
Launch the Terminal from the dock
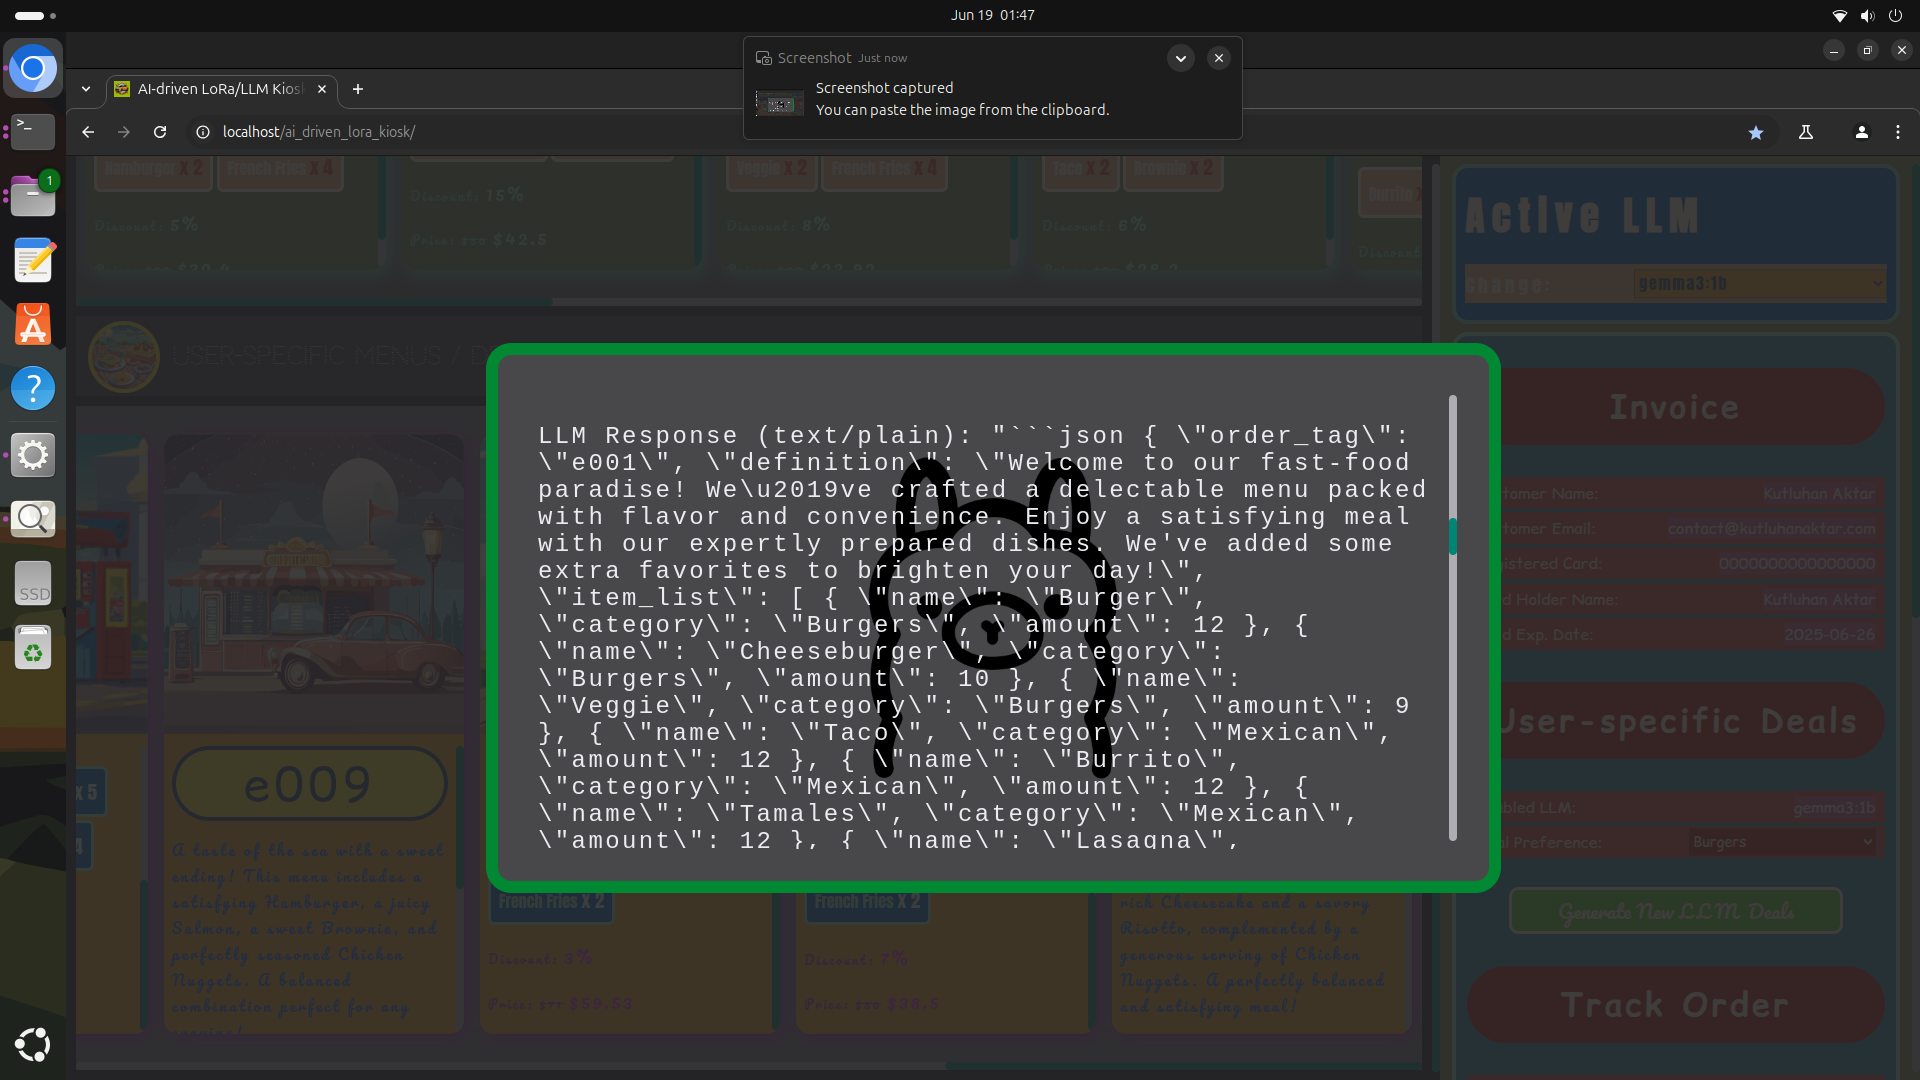(x=33, y=131)
